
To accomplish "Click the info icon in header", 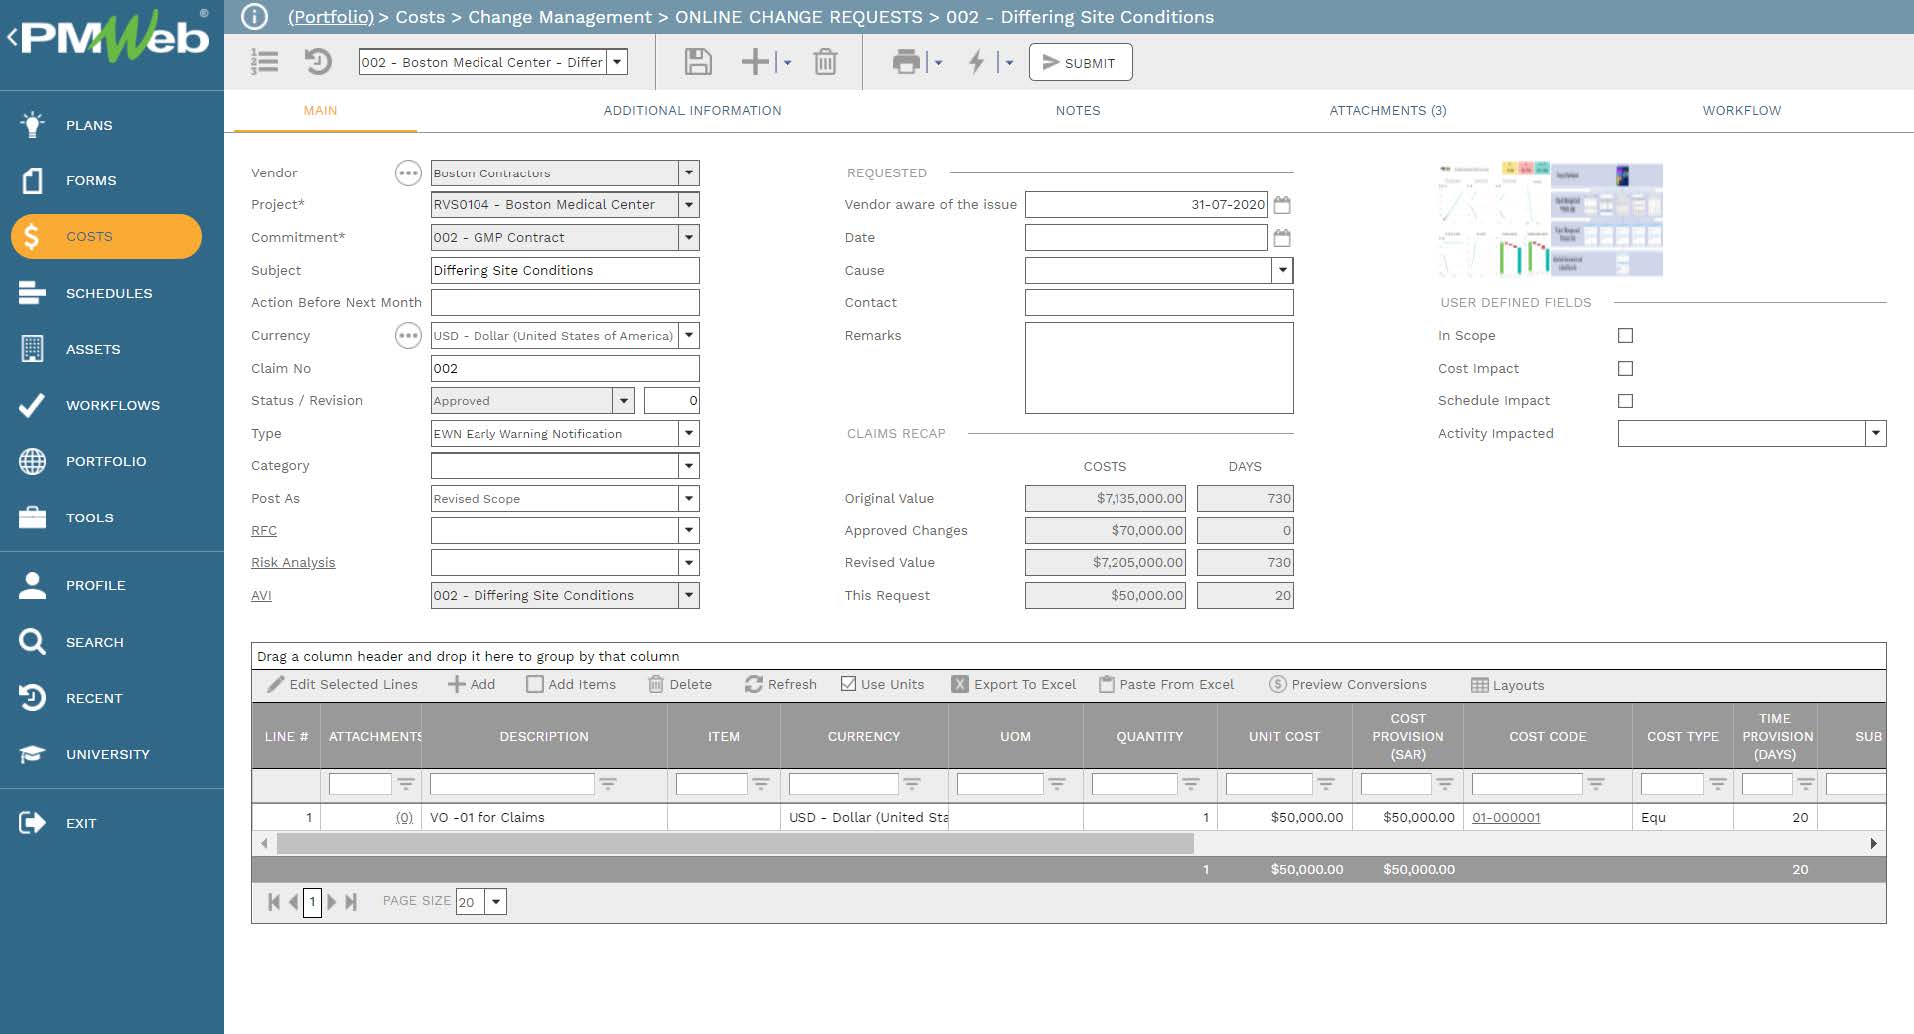I will point(255,16).
